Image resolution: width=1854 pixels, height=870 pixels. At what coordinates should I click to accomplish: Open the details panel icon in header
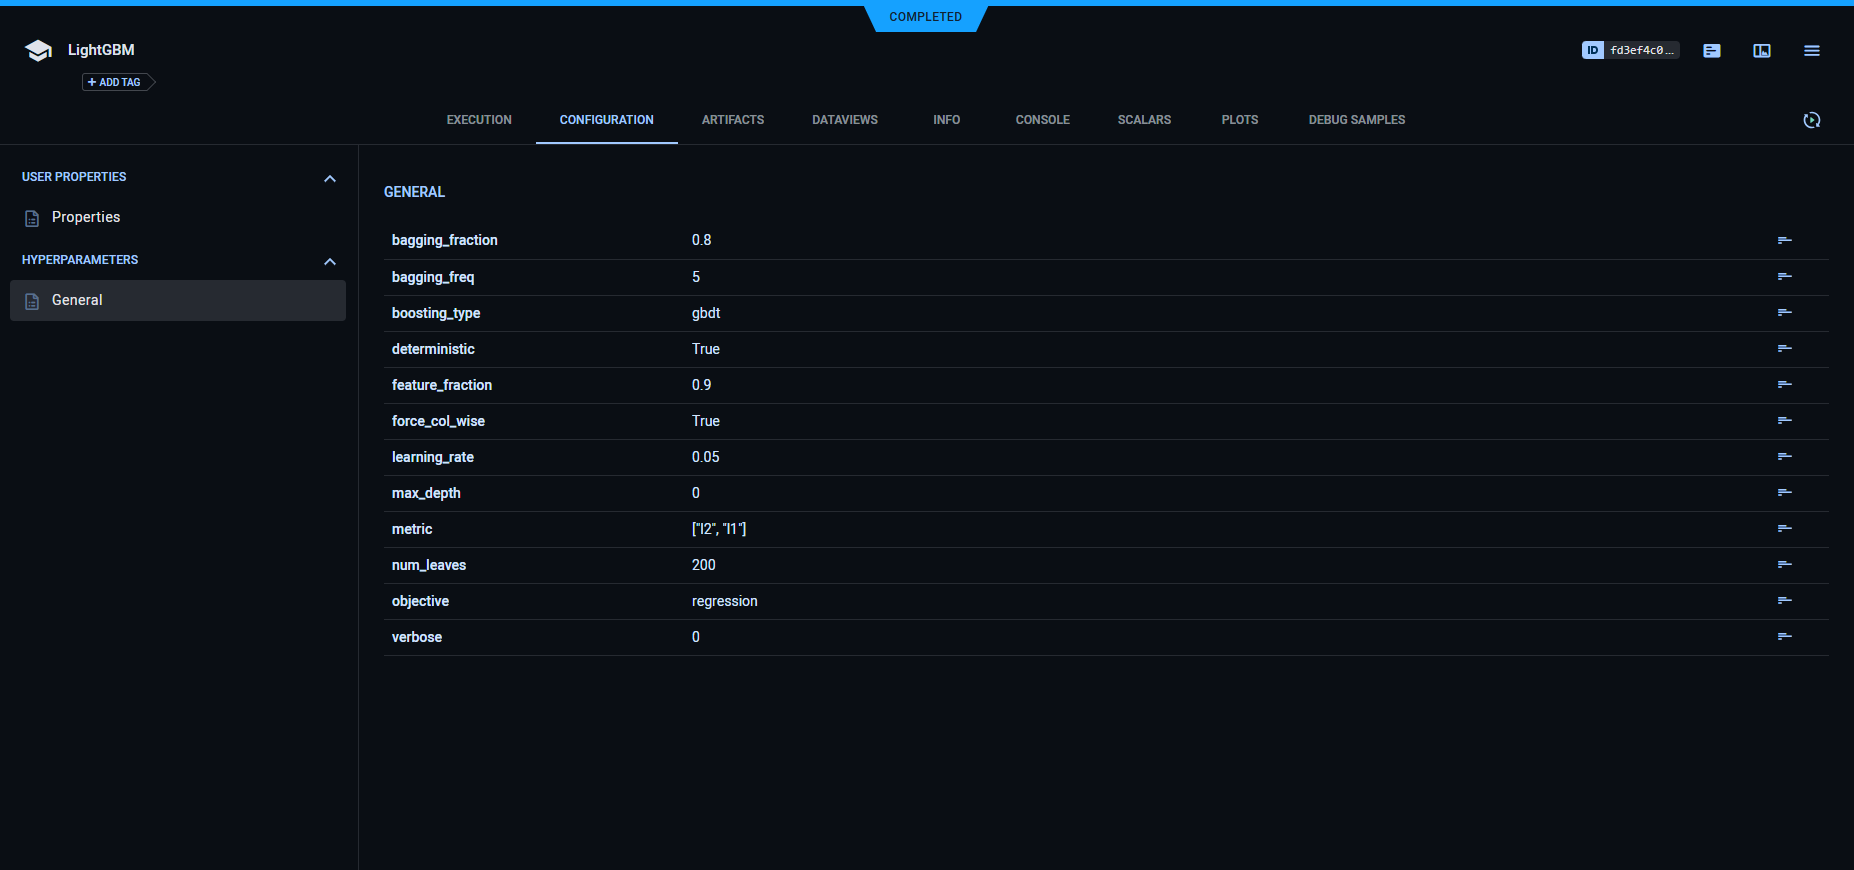(1712, 50)
